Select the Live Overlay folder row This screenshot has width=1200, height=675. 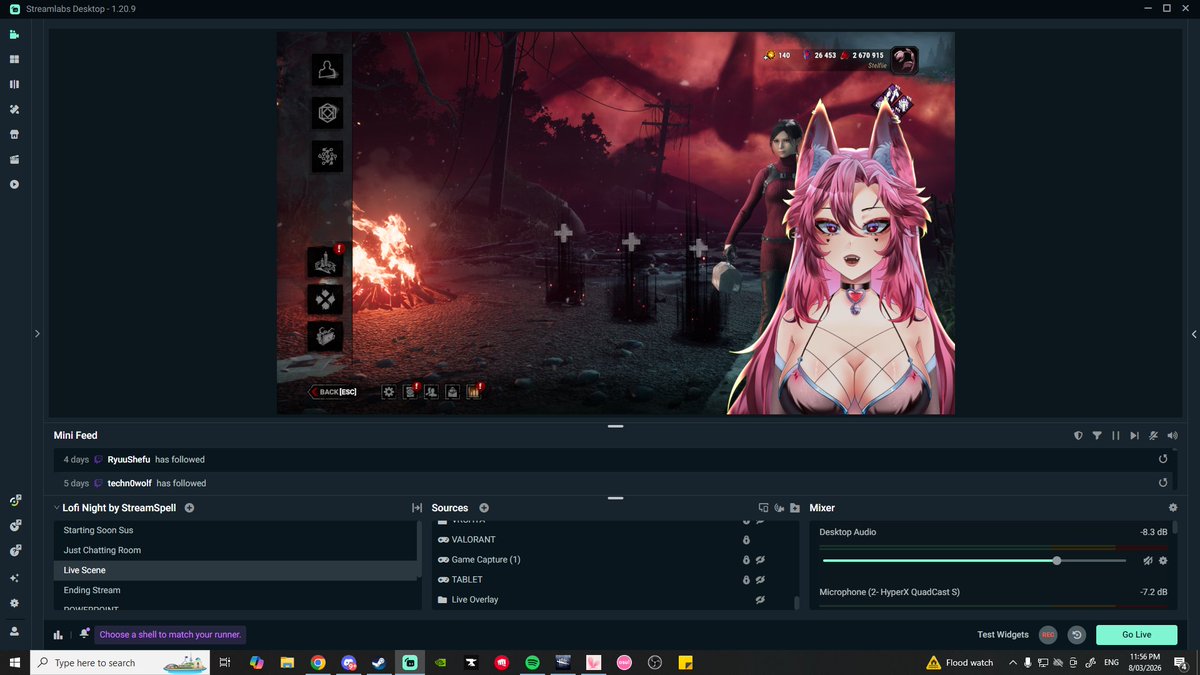click(x=612, y=600)
